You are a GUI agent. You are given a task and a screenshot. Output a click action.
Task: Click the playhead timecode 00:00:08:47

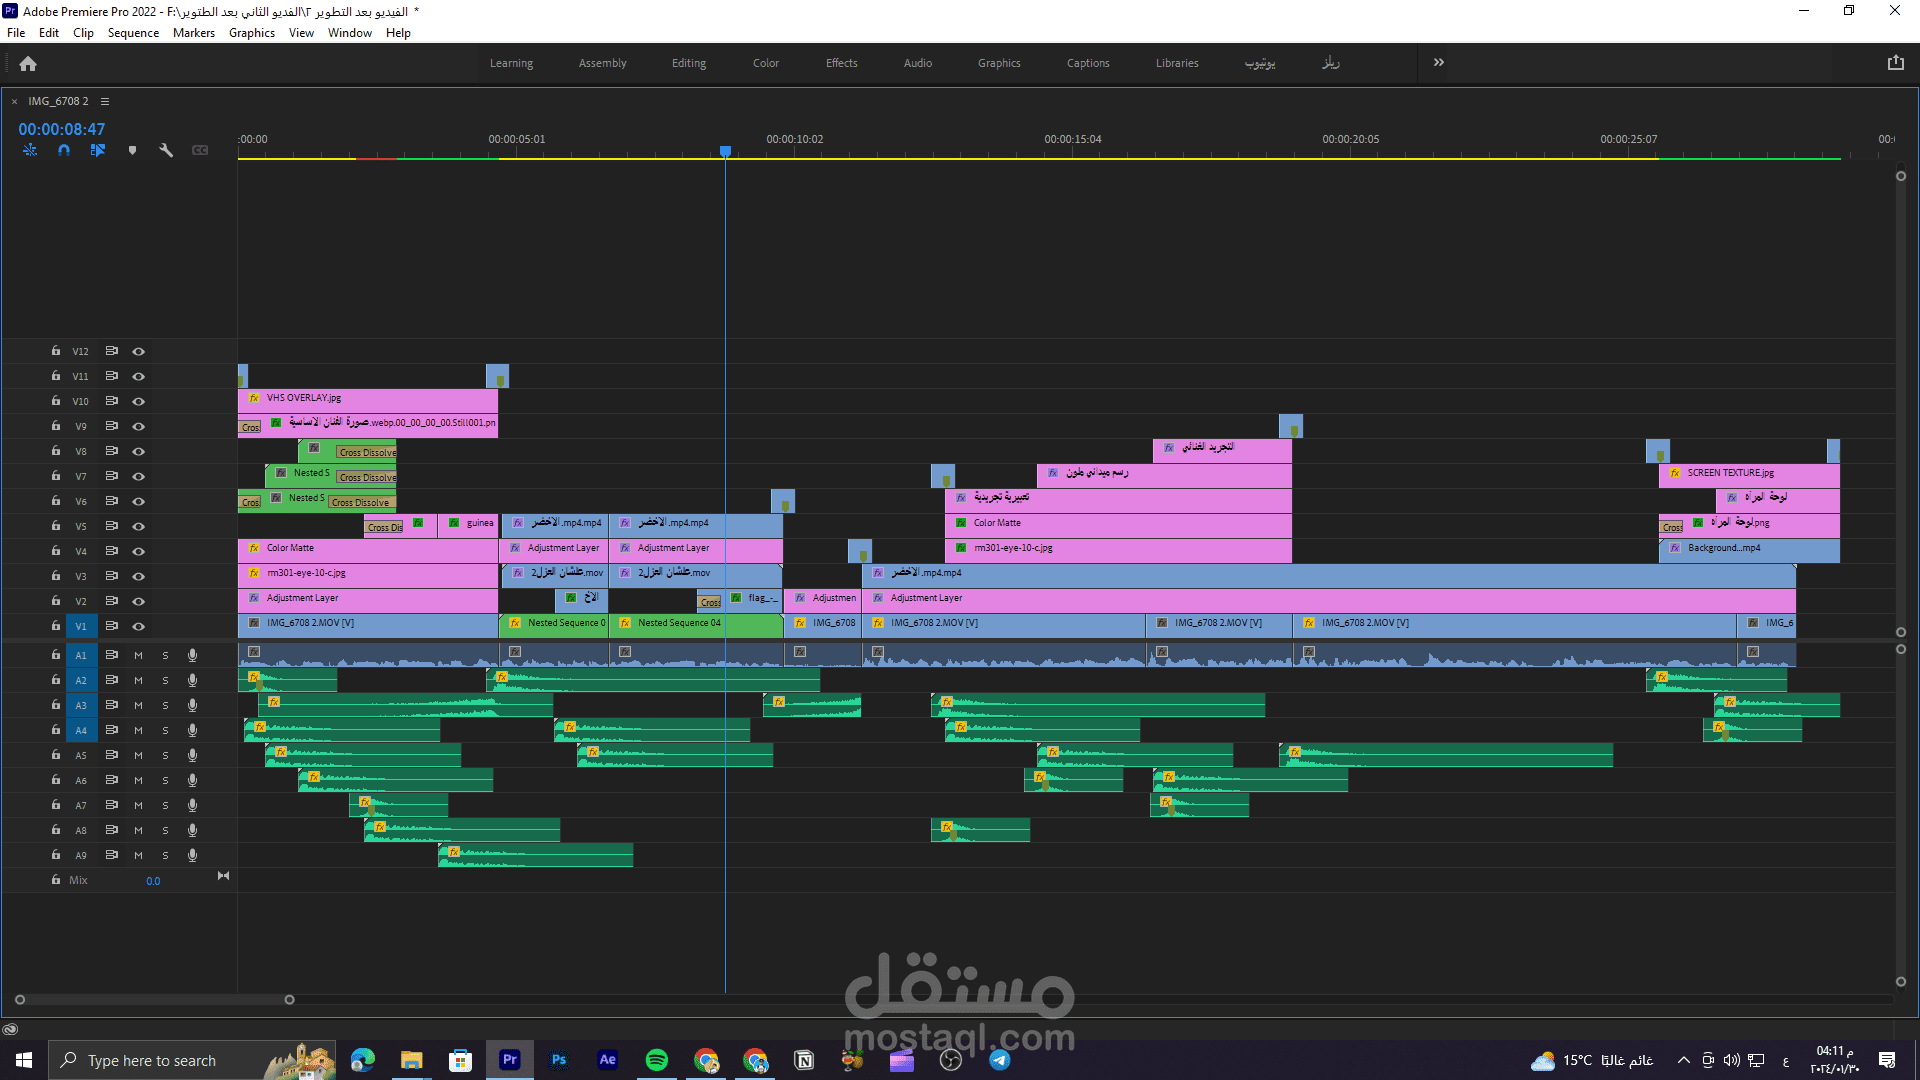[61, 129]
